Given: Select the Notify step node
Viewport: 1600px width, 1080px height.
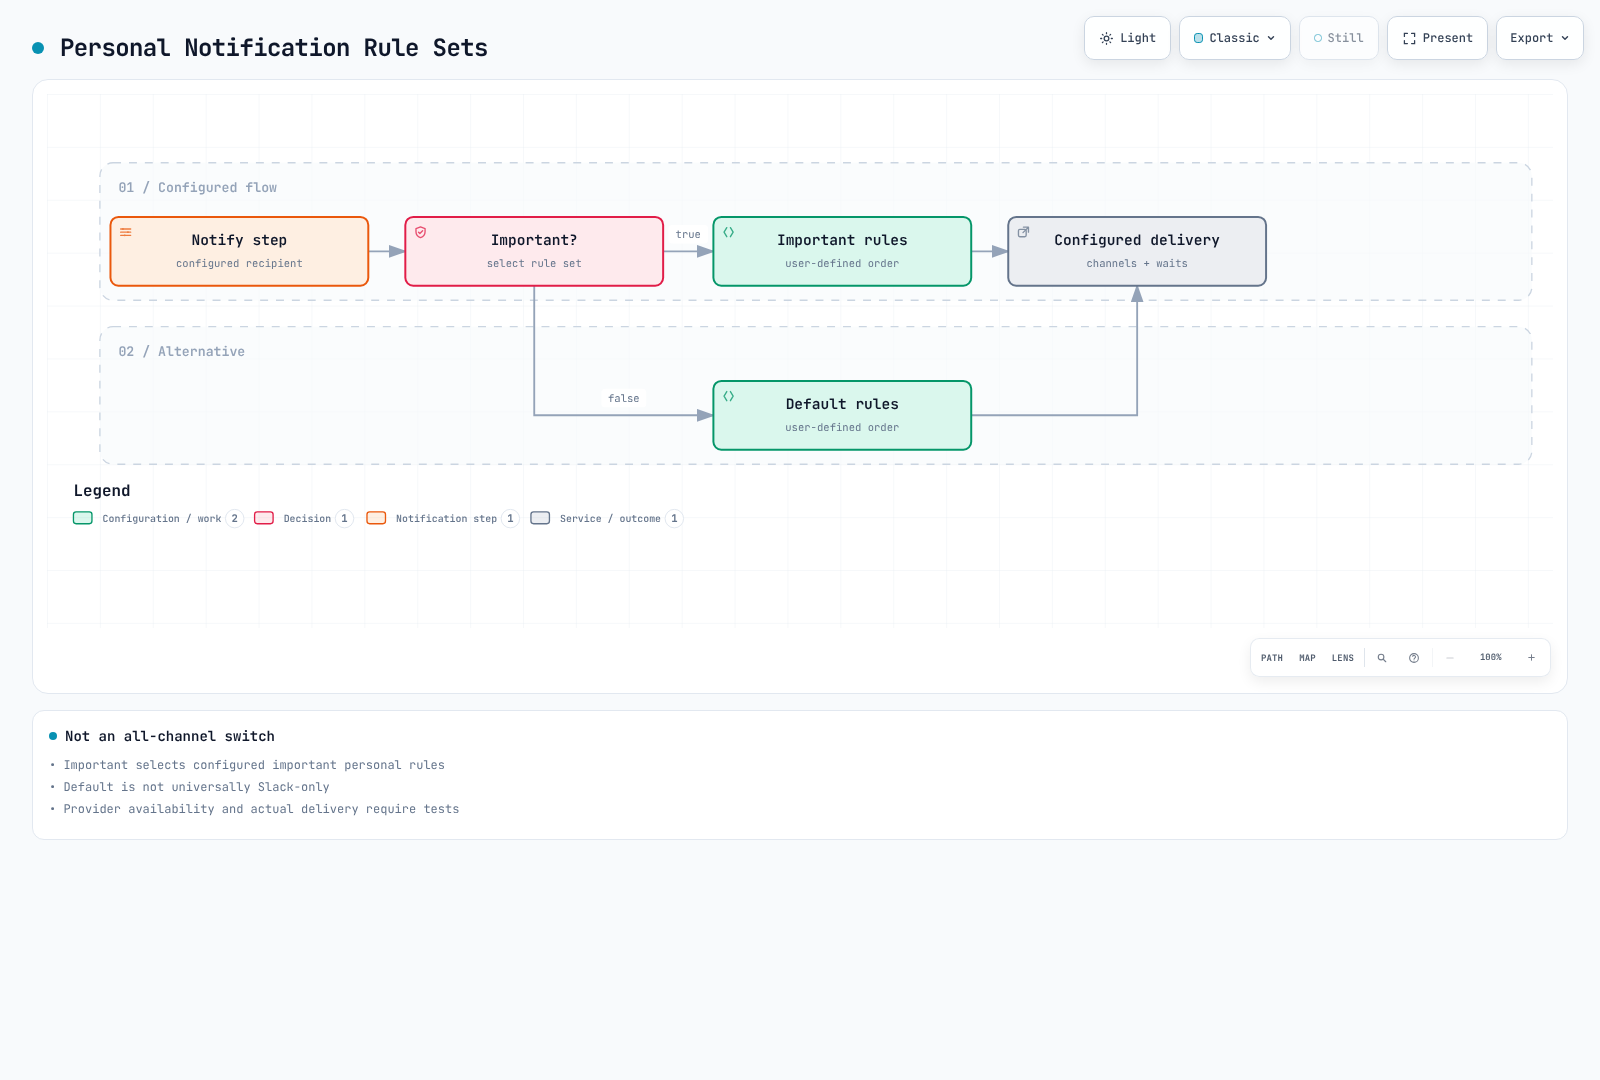Looking at the screenshot, I should click(239, 251).
